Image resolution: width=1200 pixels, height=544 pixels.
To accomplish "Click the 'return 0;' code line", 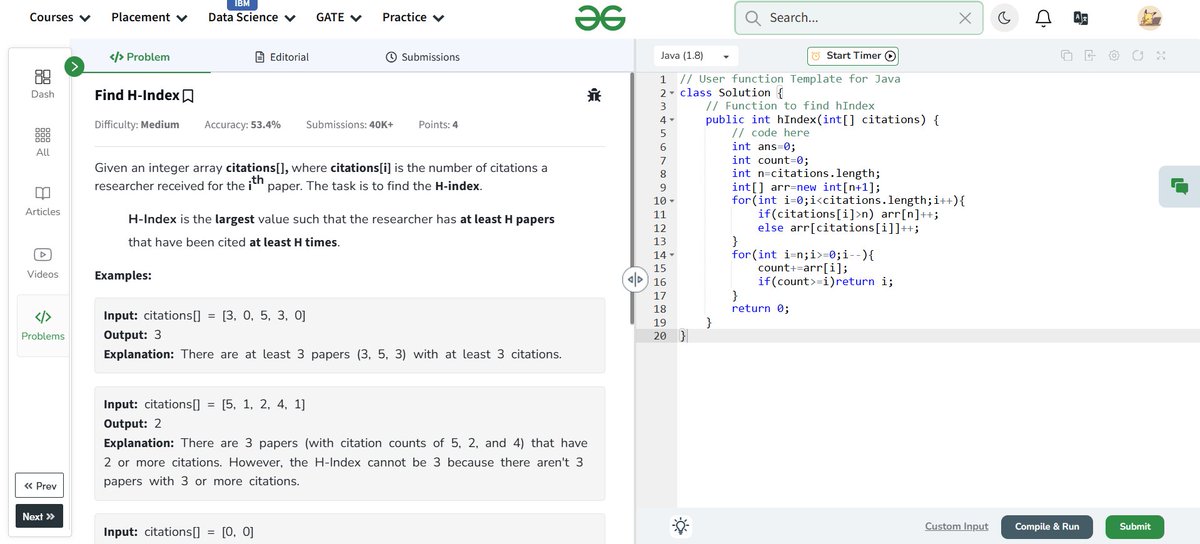I will pos(760,309).
